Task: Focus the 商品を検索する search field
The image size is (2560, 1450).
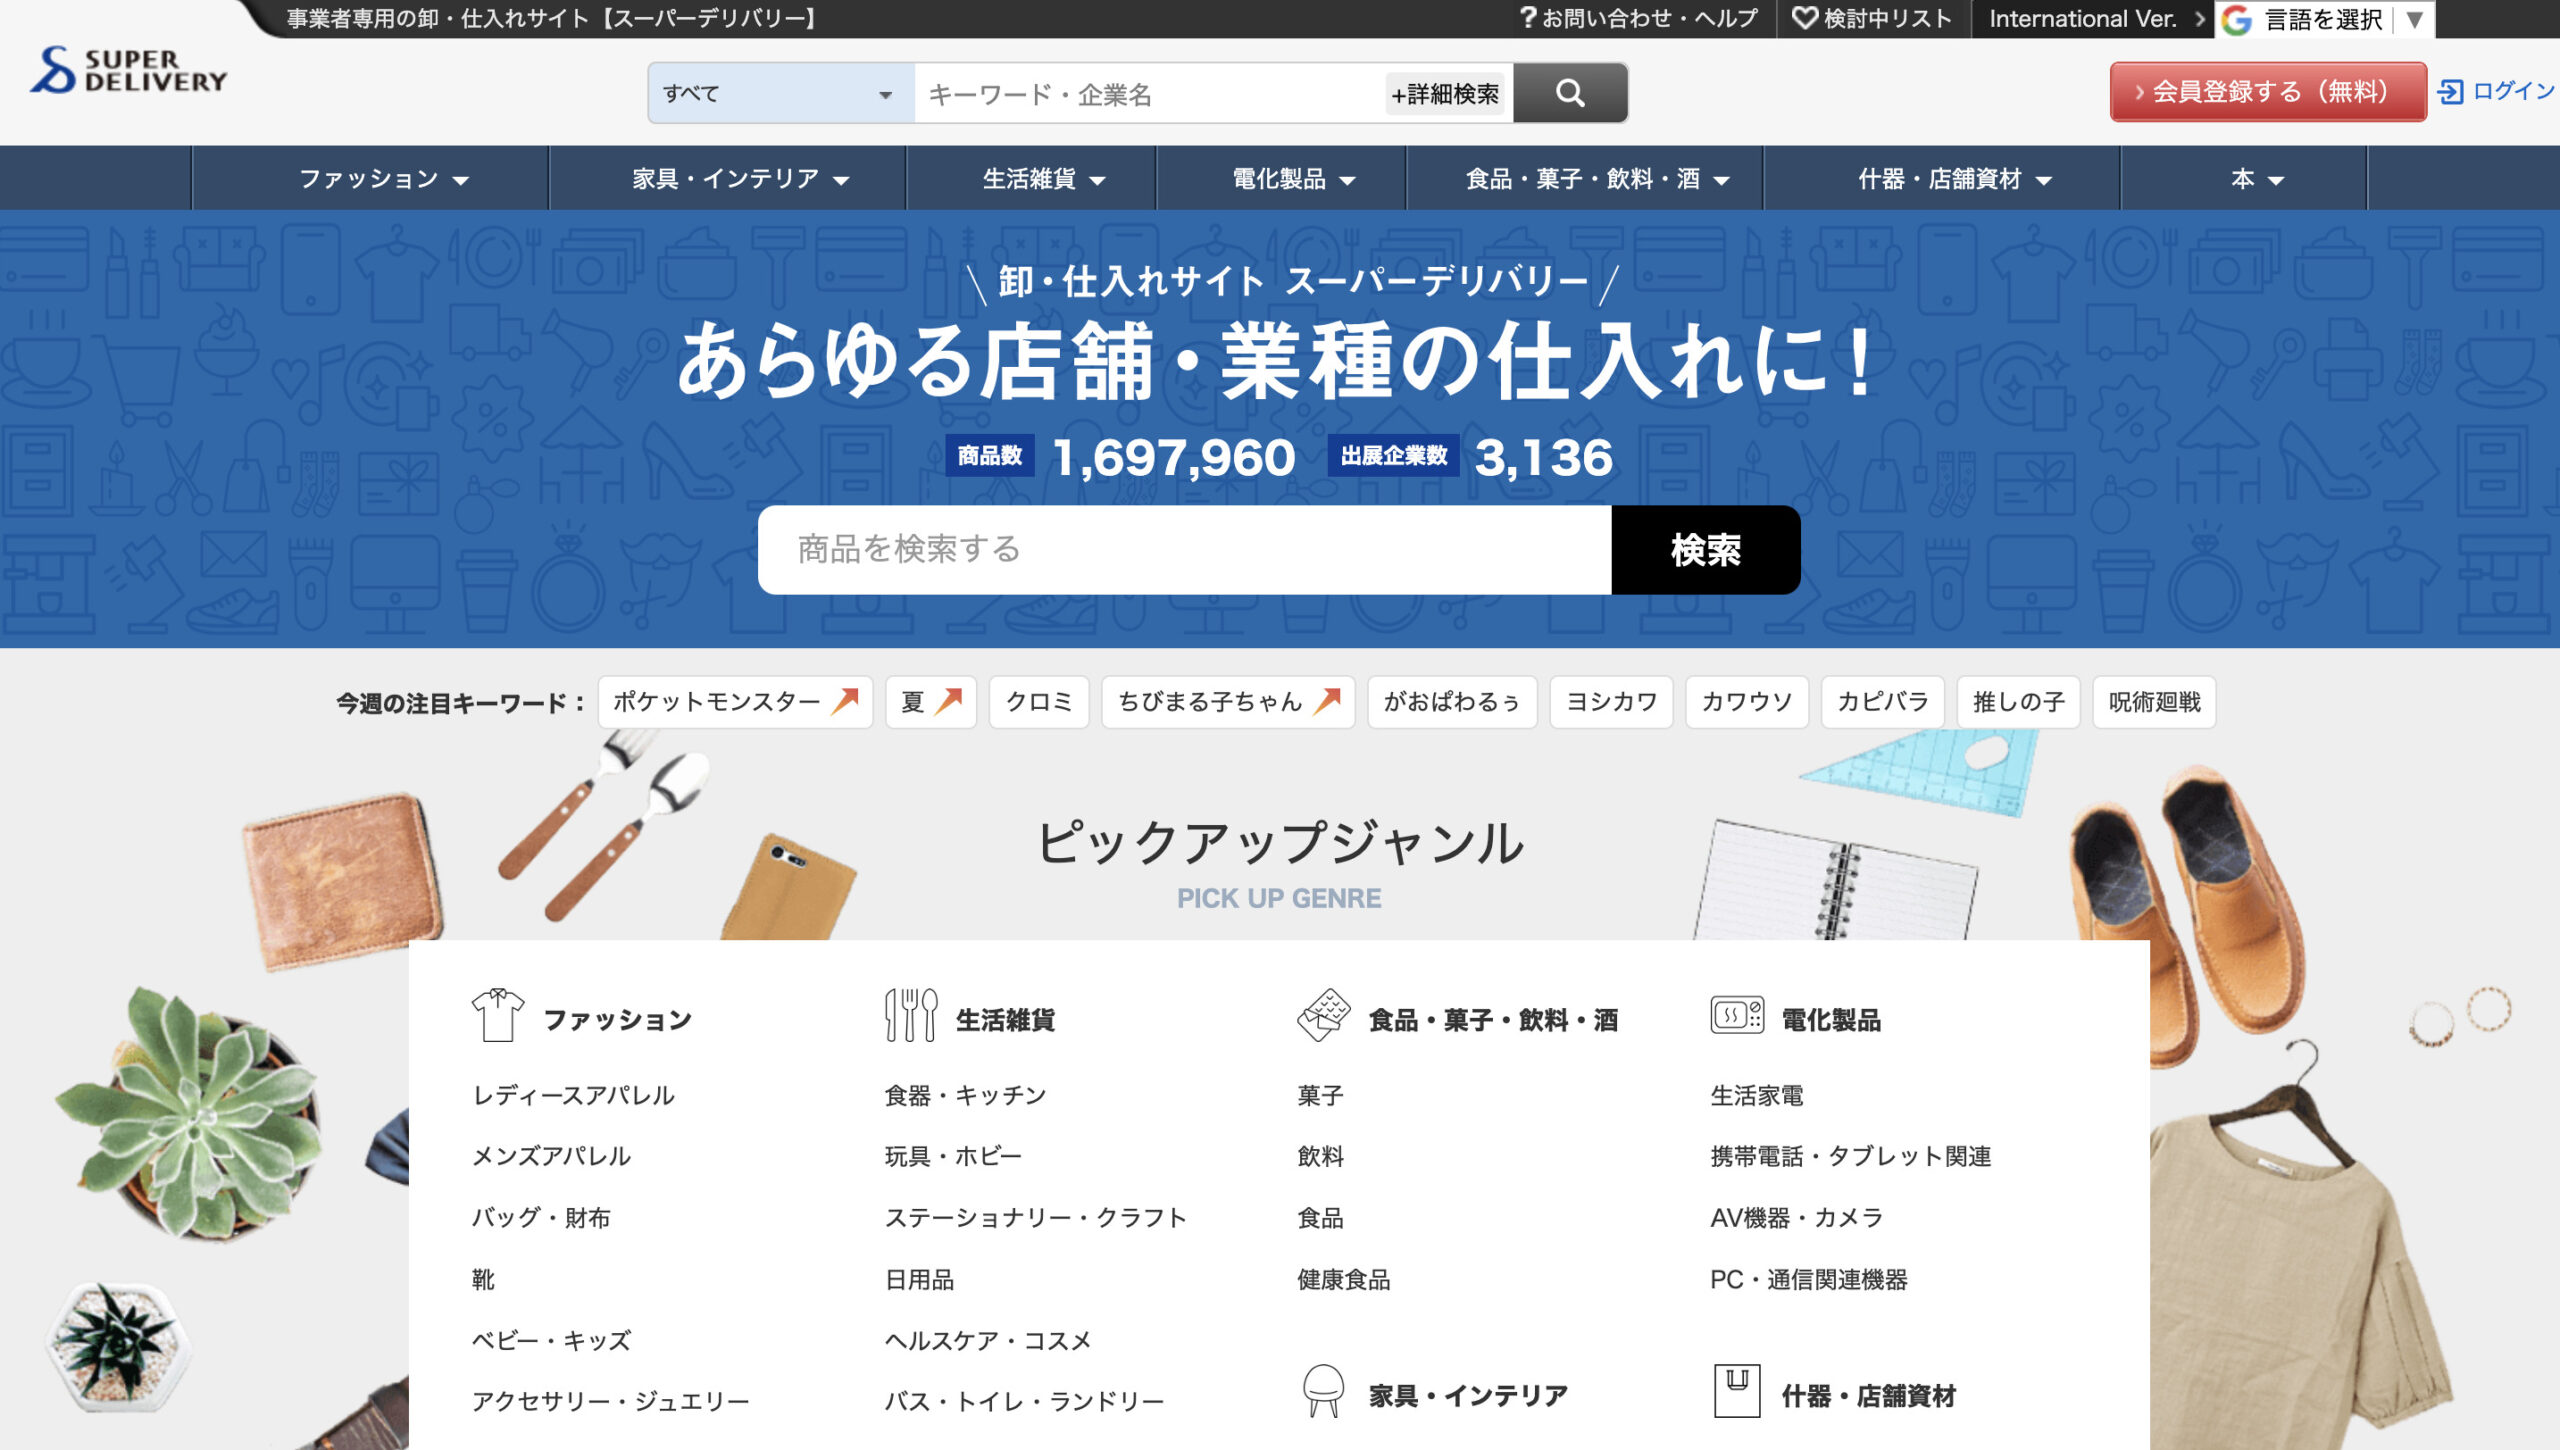Action: 1185,550
